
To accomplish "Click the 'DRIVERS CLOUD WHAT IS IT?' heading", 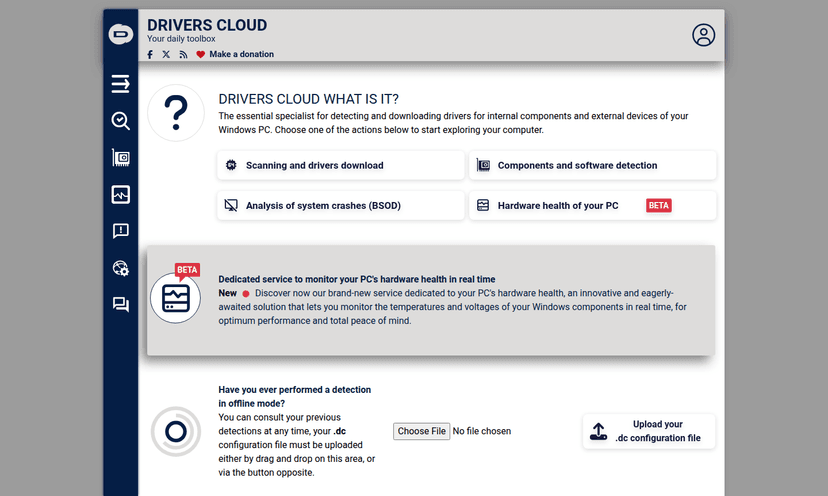I will (x=308, y=99).
